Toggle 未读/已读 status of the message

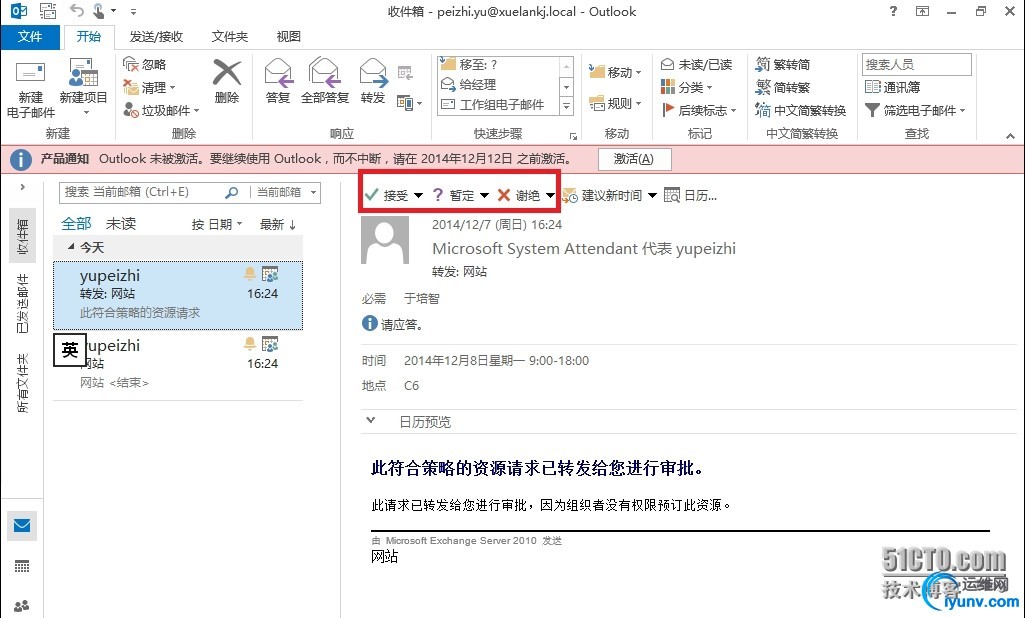tap(696, 64)
